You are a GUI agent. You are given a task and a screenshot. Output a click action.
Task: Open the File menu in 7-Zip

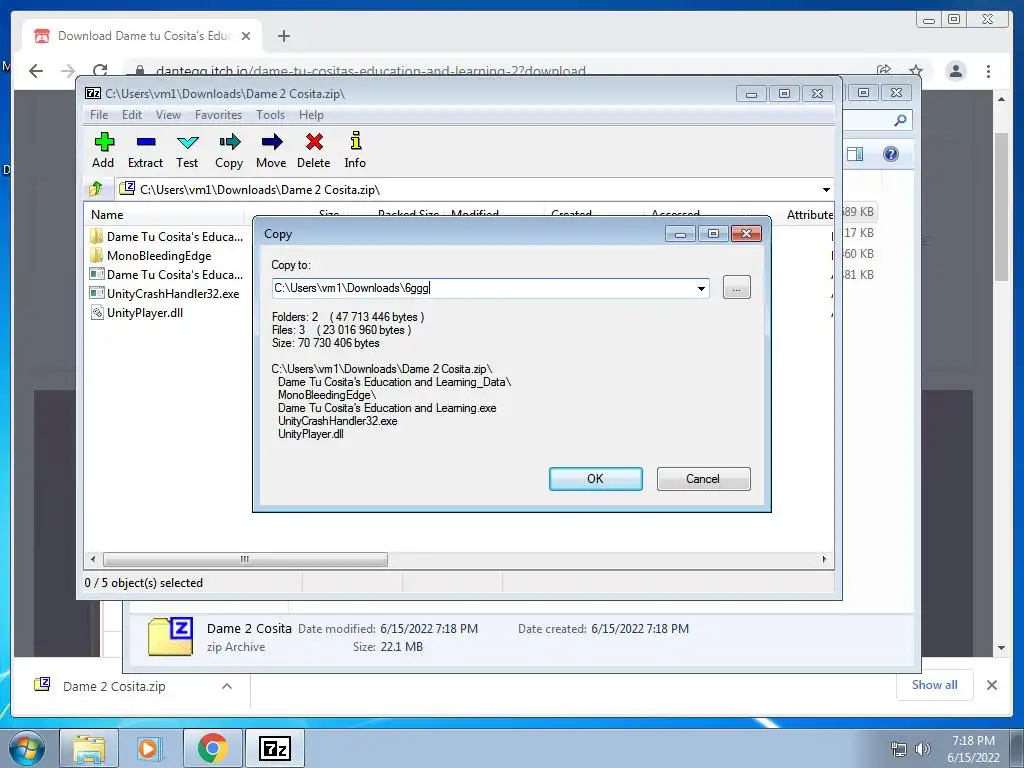pyautogui.click(x=99, y=115)
